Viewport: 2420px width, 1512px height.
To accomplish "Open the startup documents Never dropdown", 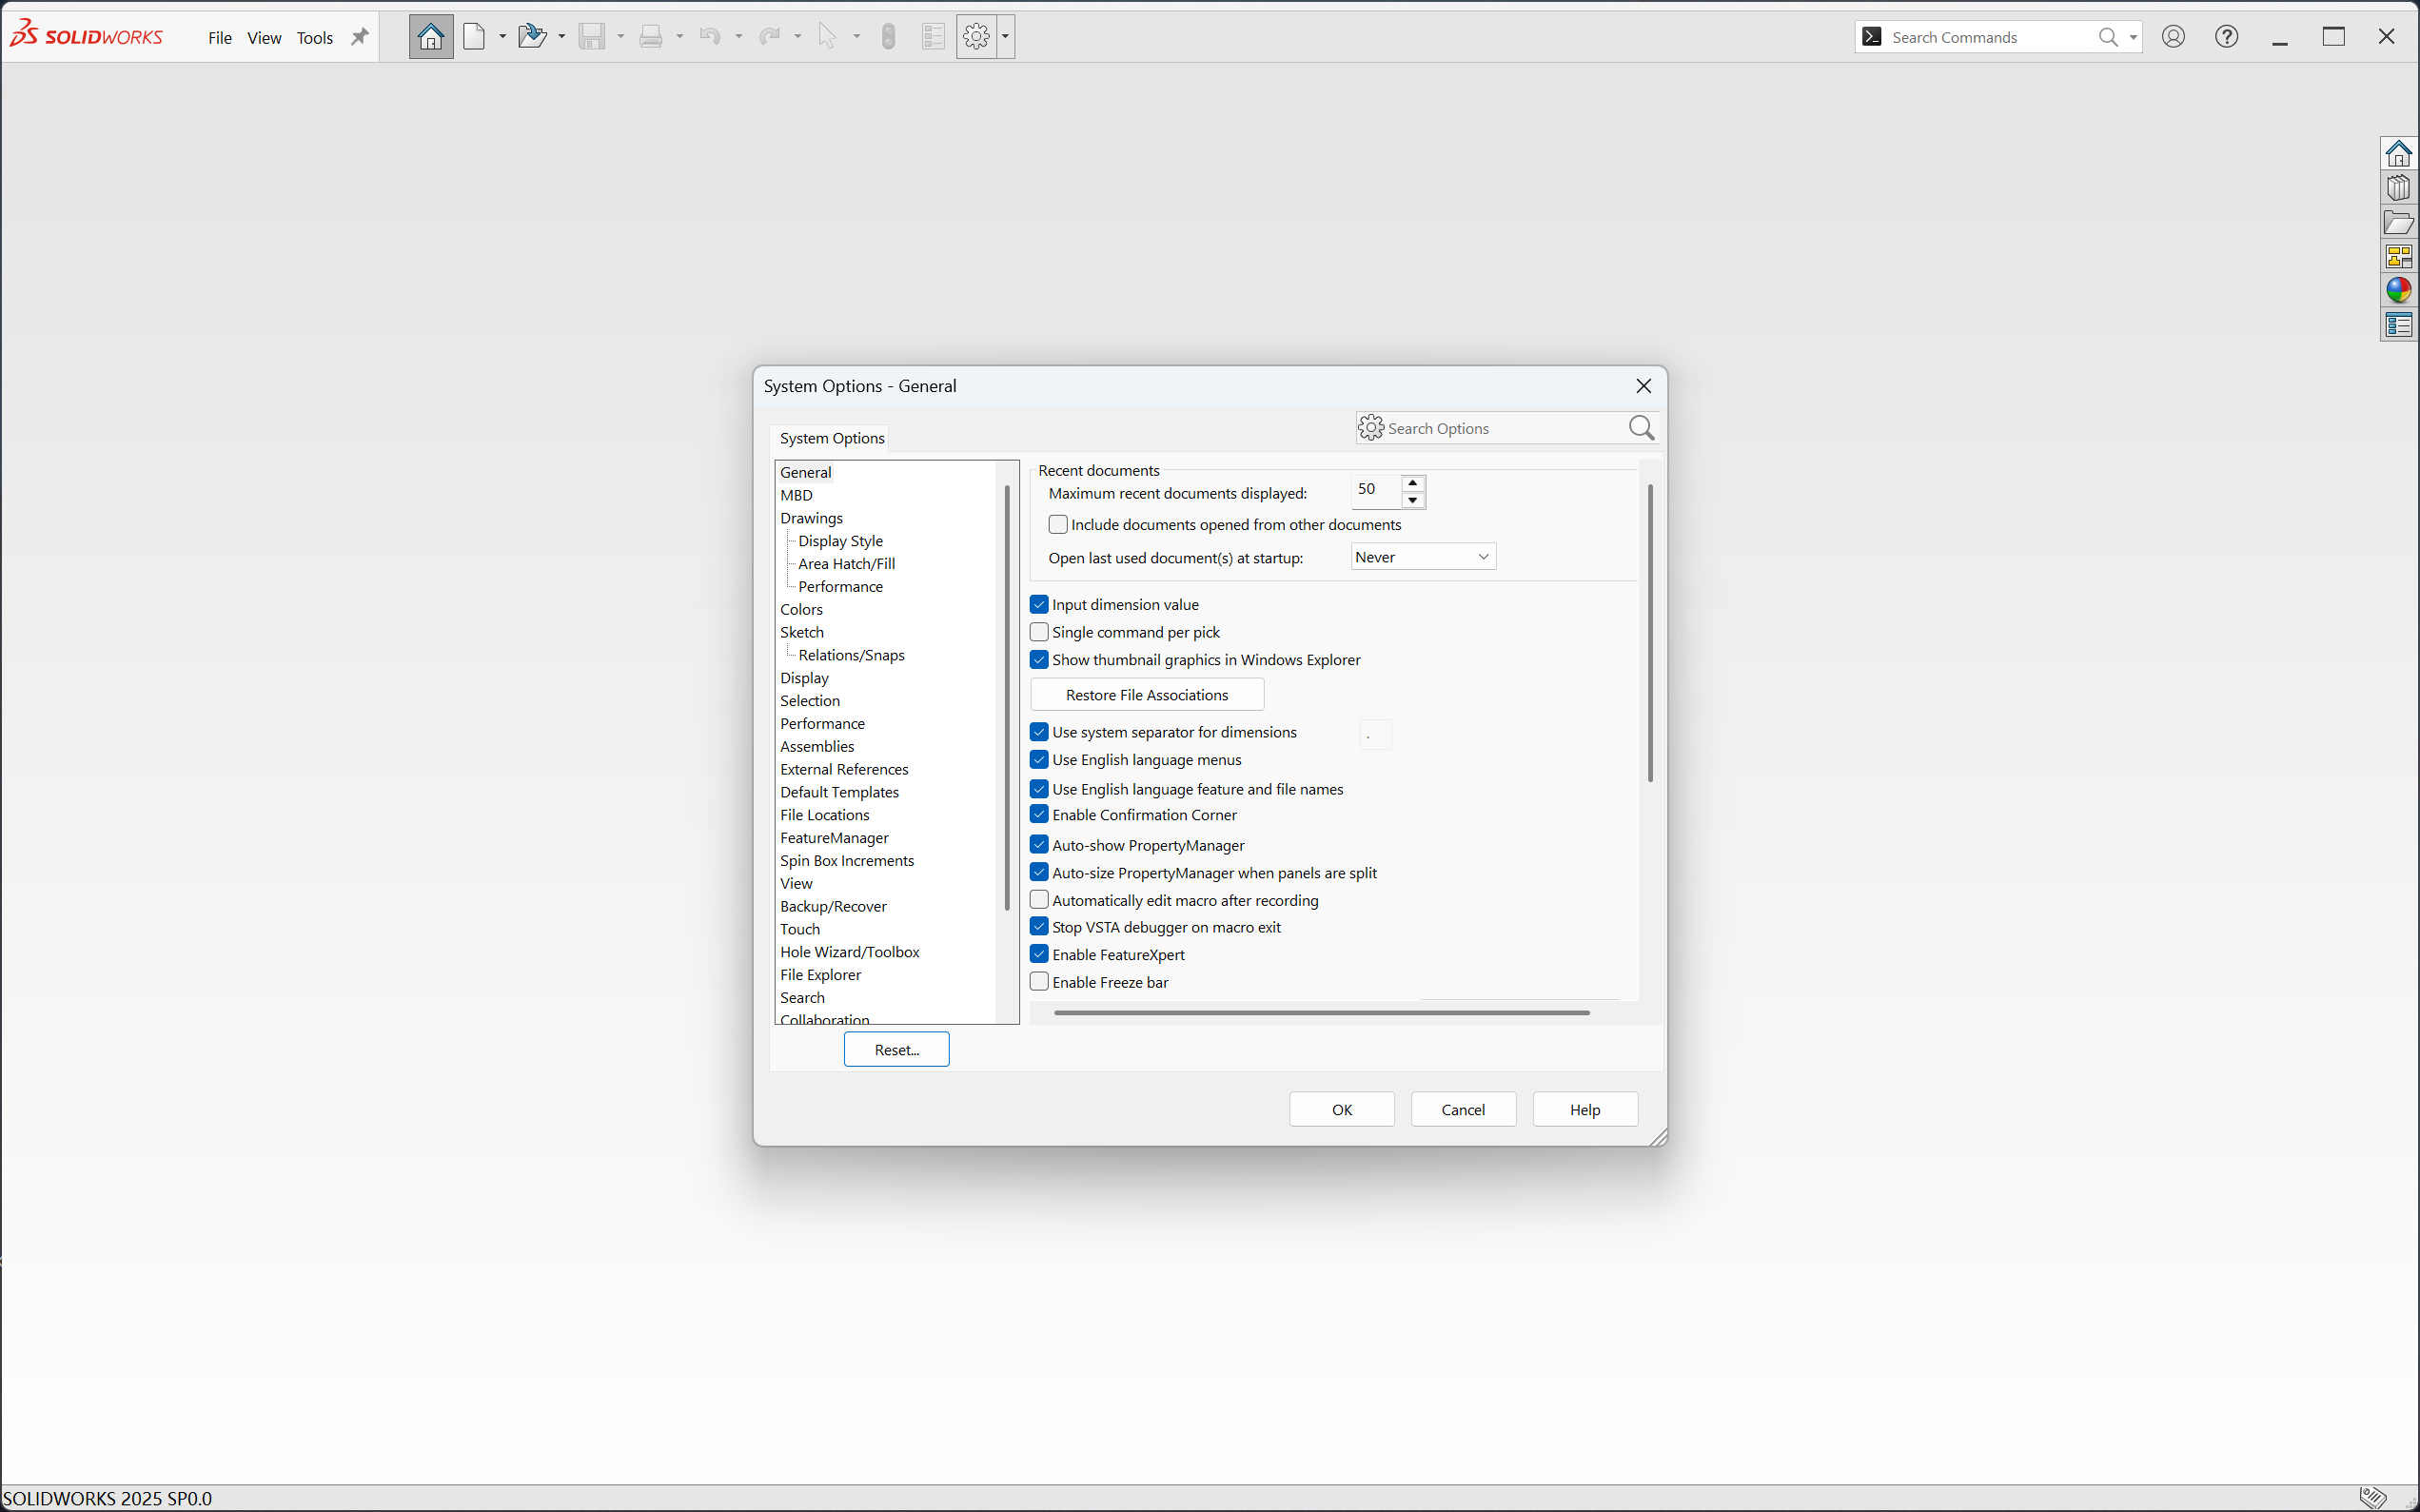I will click(1422, 557).
